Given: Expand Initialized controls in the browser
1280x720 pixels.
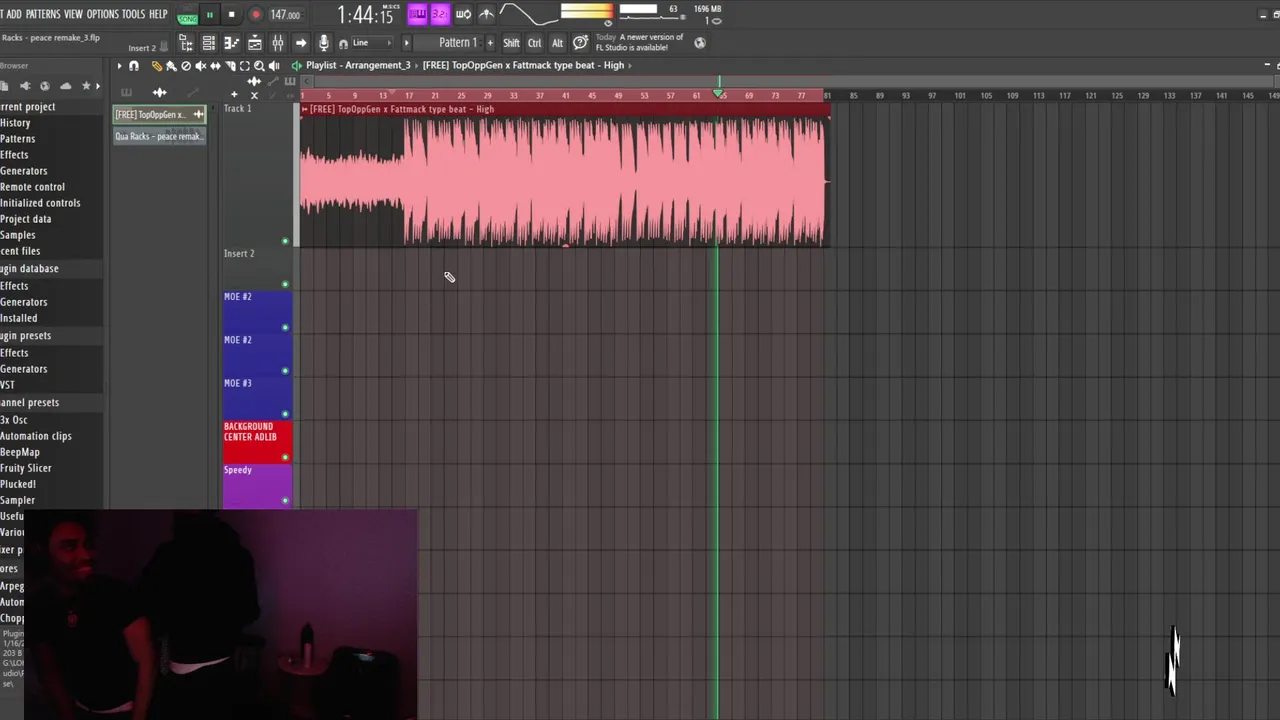Looking at the screenshot, I should point(40,203).
